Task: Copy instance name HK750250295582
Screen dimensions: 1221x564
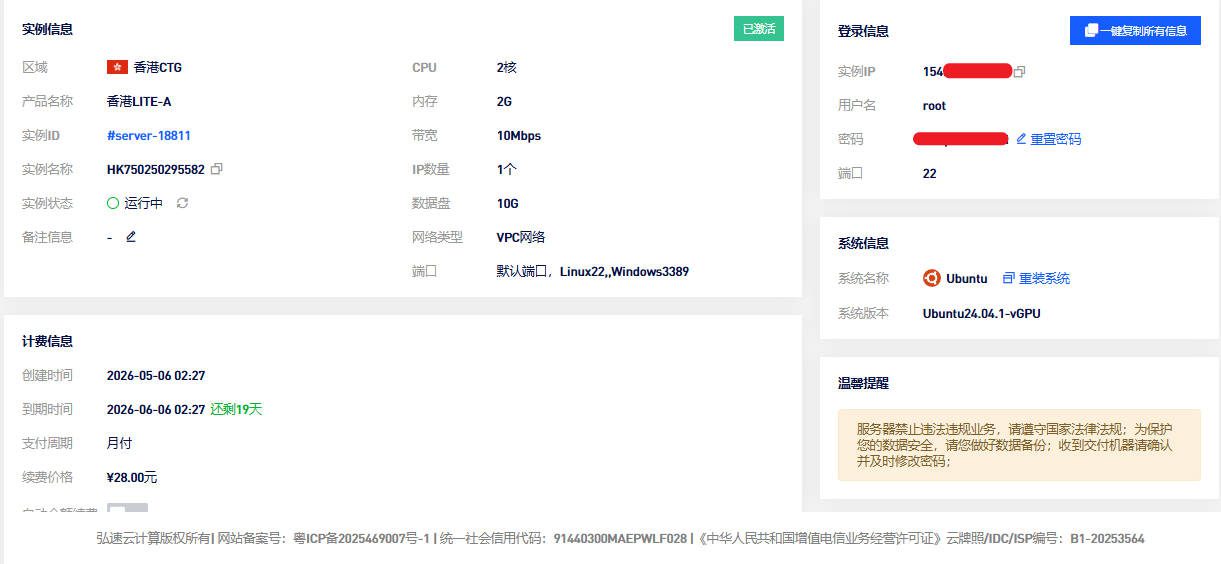Action: click(217, 169)
